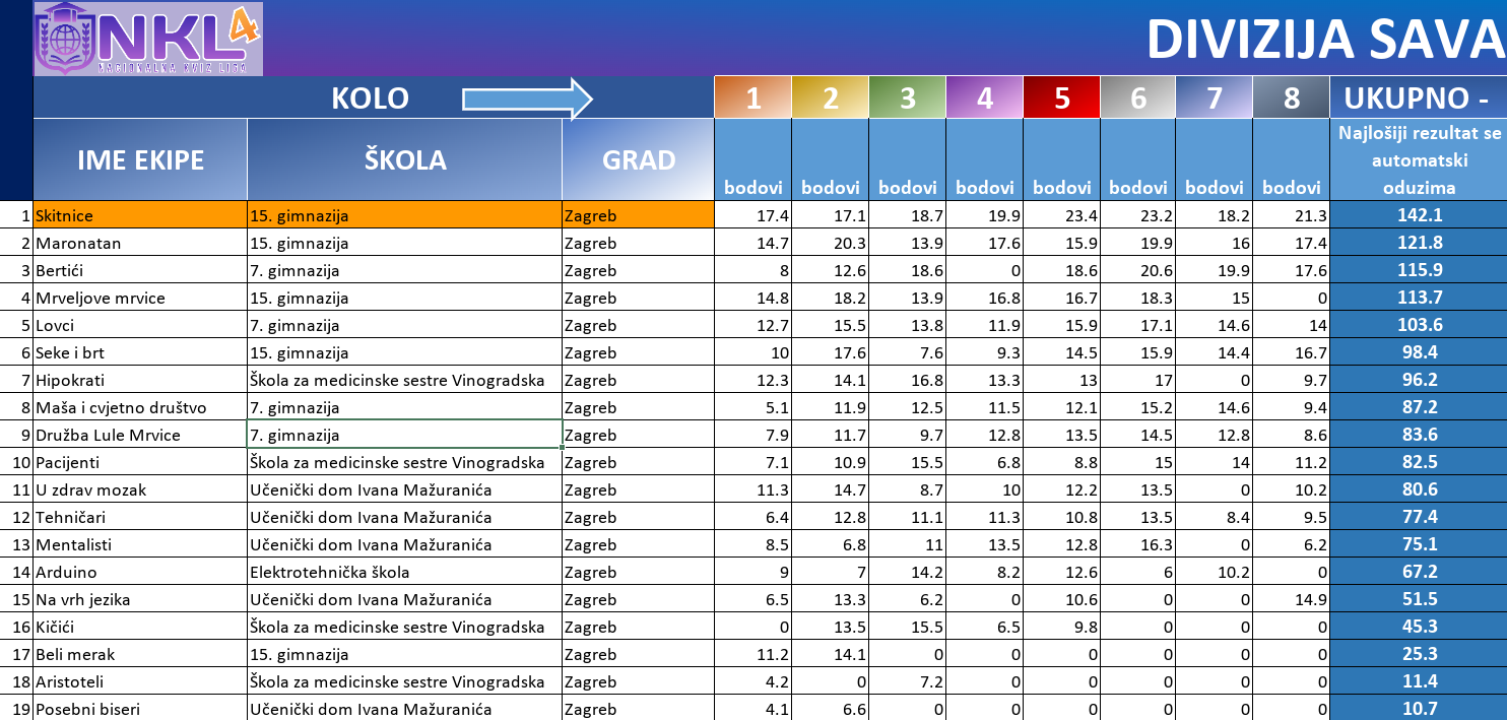Select the green round 3 header
Screen dimensions: 1507x720
[x=907, y=98]
